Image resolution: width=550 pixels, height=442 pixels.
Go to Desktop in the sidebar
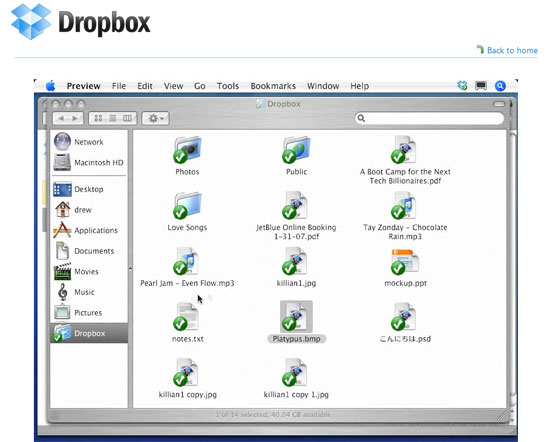pos(89,189)
